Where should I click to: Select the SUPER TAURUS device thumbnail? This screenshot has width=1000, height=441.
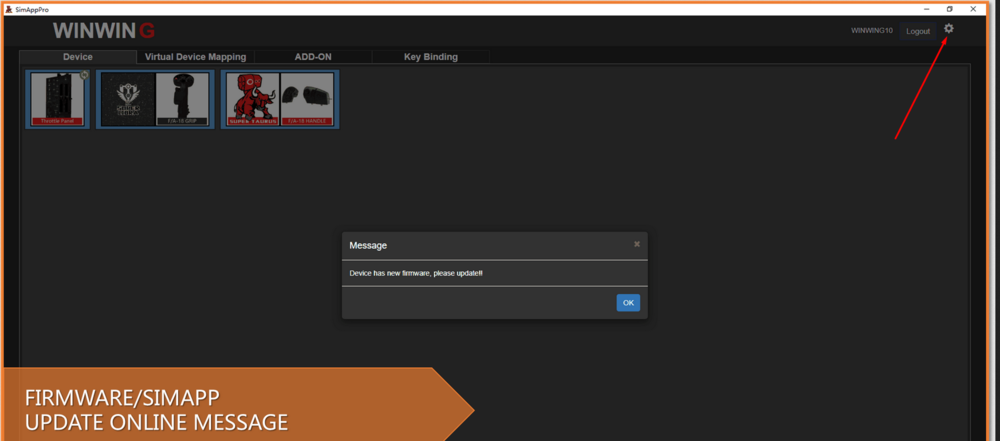point(253,99)
